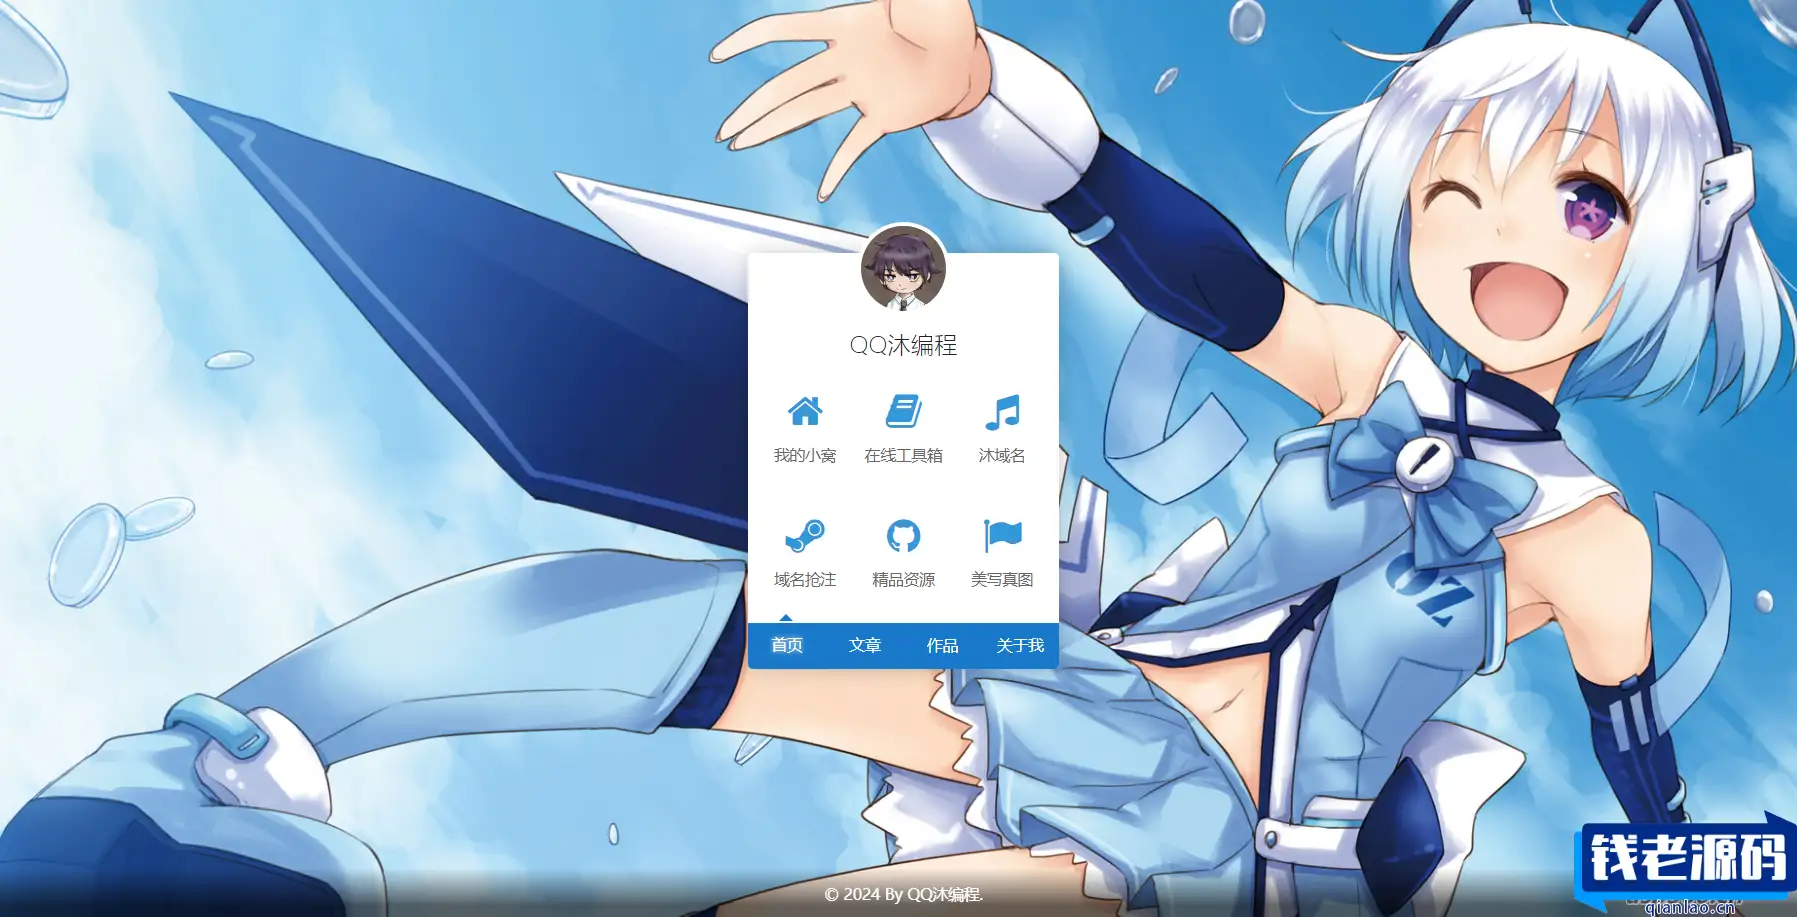Open the book icon for 在线工具箱
The image size is (1797, 917).
pyautogui.click(x=904, y=411)
